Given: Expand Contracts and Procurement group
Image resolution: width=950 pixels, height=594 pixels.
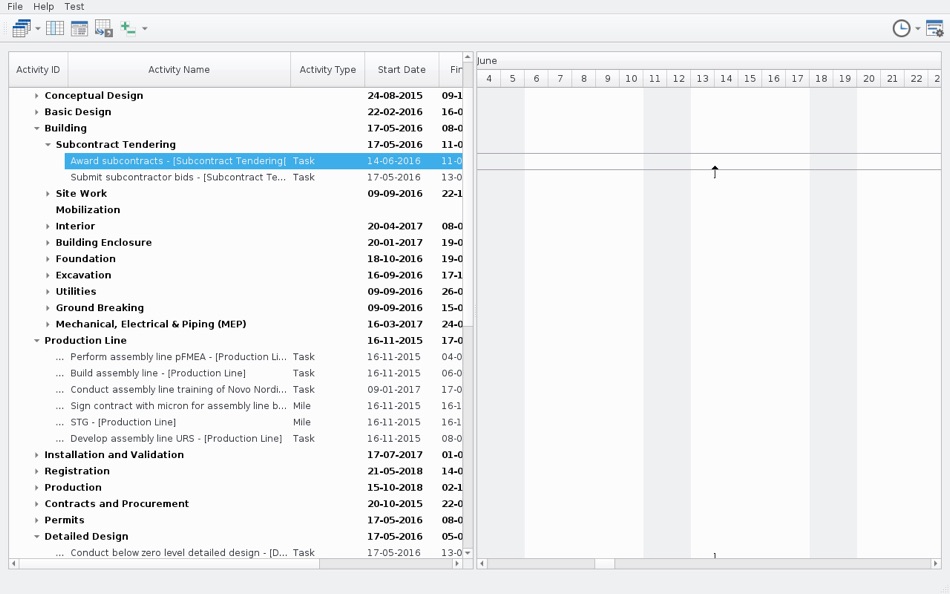Looking at the screenshot, I should click(x=36, y=504).
